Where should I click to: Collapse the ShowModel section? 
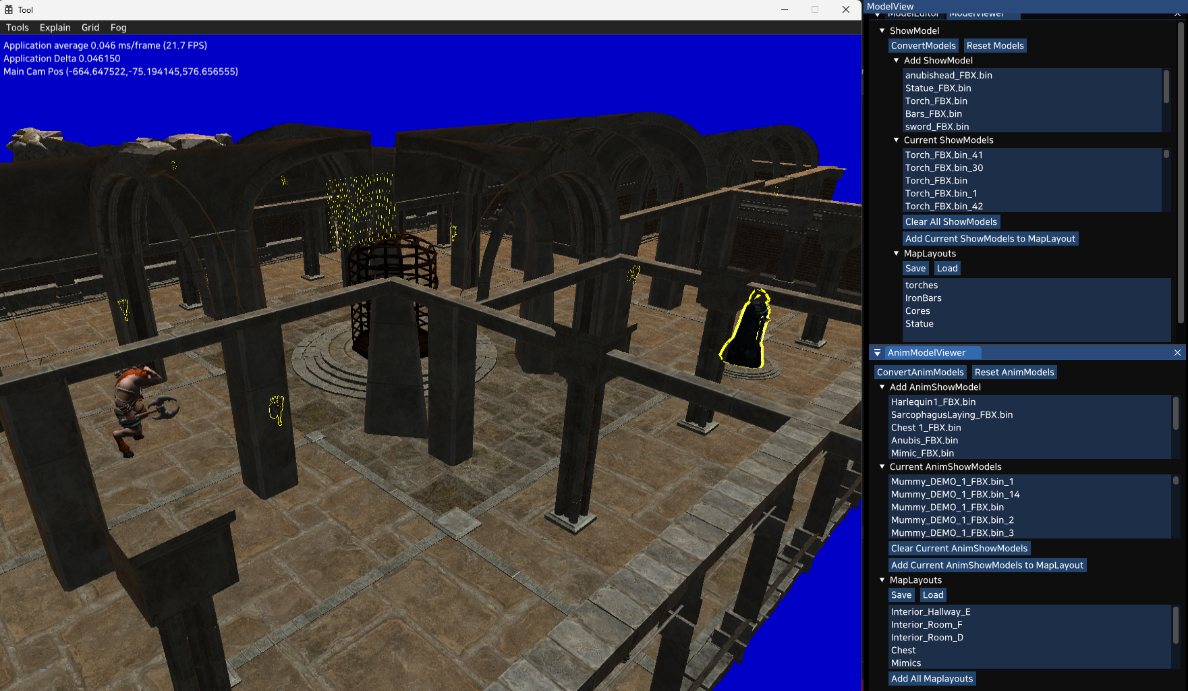[882, 31]
